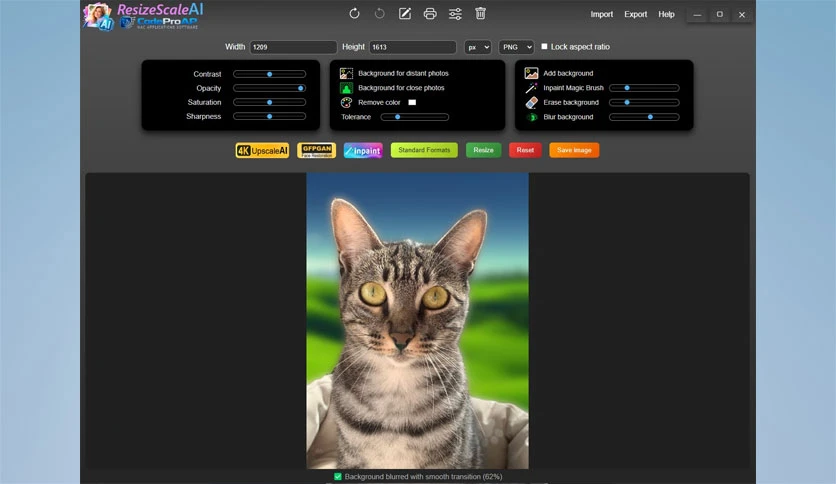The height and width of the screenshot is (484, 836).
Task: Uncheck the Background blurred status checkbox
Action: (x=338, y=477)
